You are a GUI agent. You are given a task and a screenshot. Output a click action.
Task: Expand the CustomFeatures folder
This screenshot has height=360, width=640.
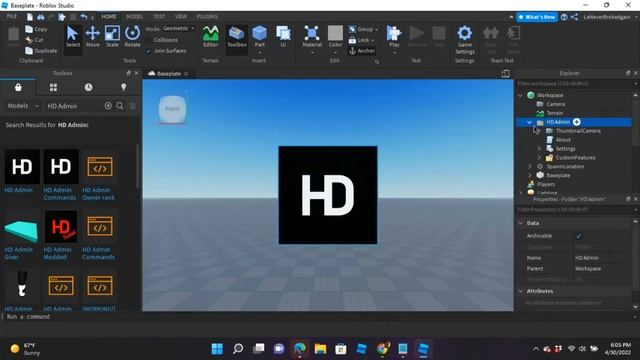coord(539,158)
